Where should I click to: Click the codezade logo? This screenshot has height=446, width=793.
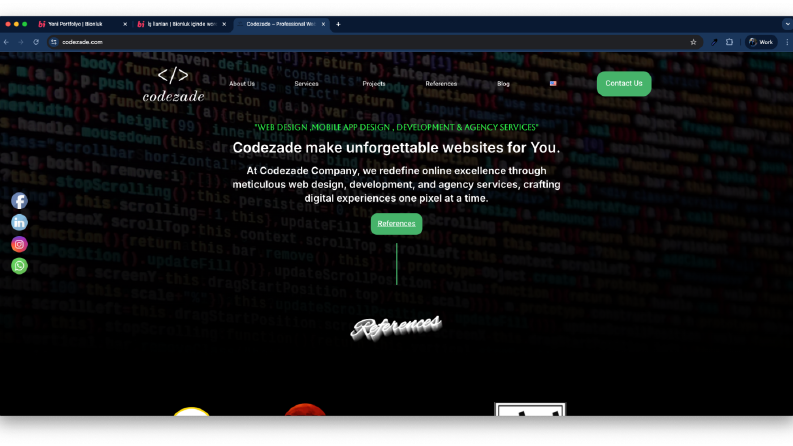pos(173,84)
